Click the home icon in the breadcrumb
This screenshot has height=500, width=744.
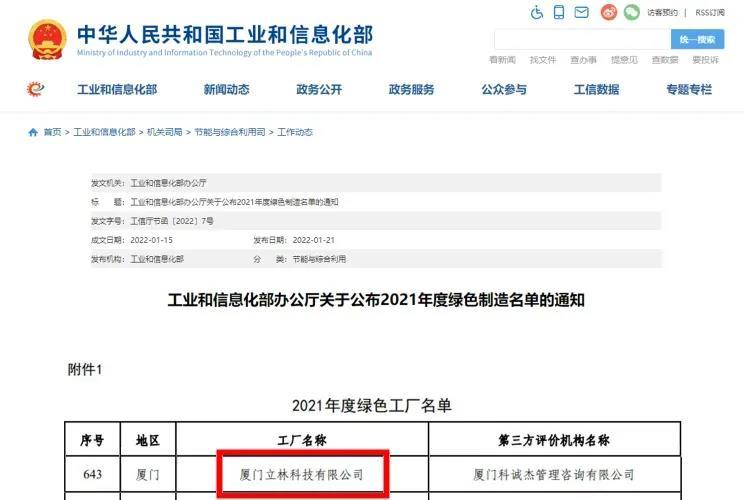pos(33,132)
